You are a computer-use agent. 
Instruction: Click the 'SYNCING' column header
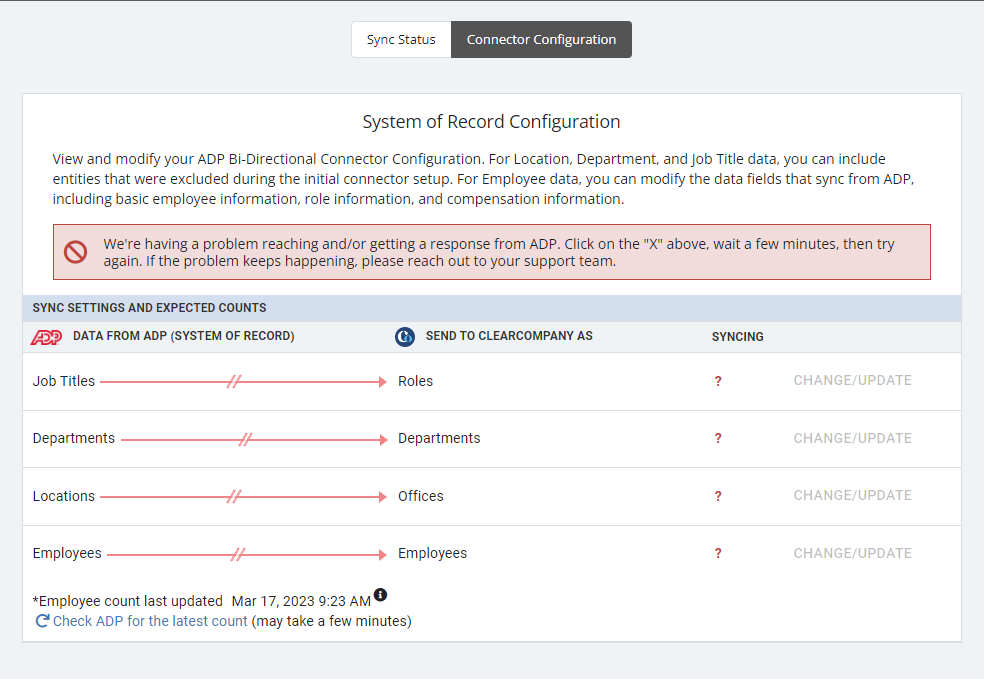click(737, 337)
